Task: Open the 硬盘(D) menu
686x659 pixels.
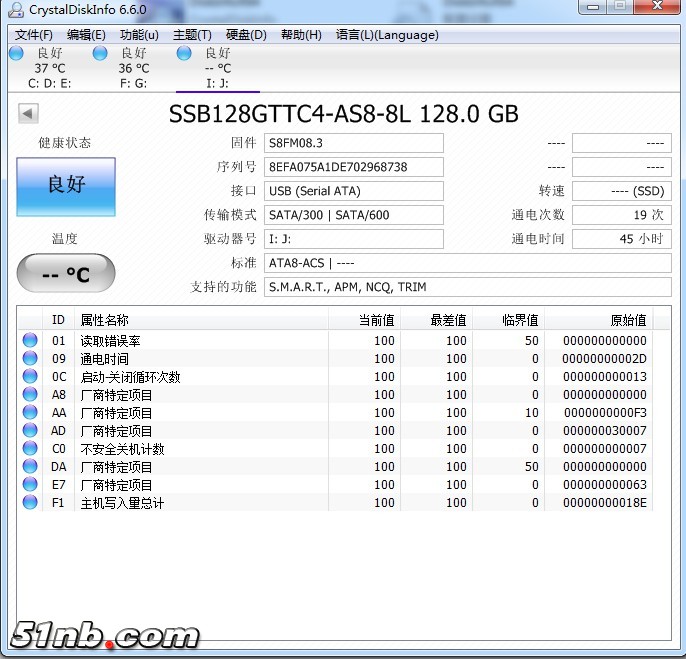Action: (246, 35)
